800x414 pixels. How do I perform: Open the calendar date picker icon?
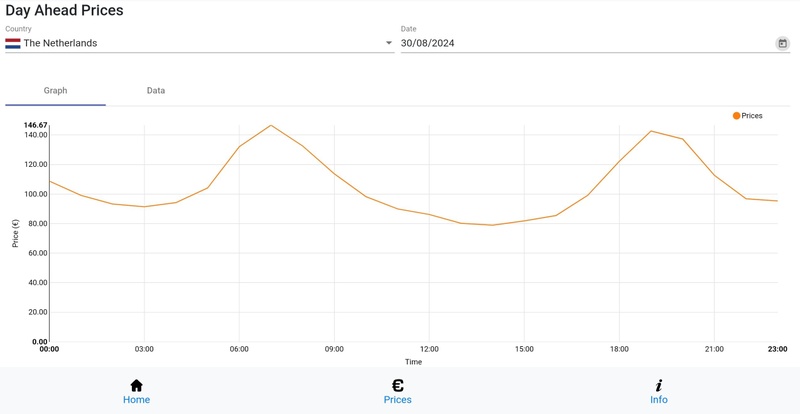tap(782, 43)
